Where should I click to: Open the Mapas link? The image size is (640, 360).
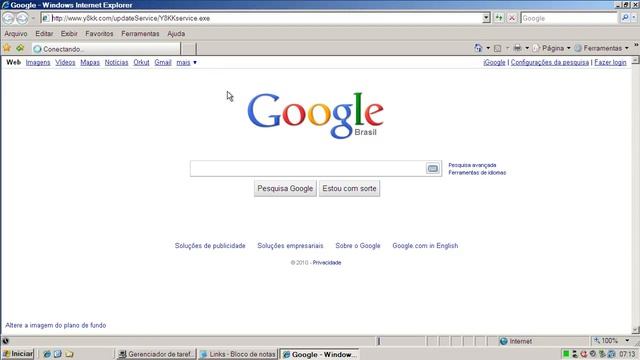(x=90, y=62)
